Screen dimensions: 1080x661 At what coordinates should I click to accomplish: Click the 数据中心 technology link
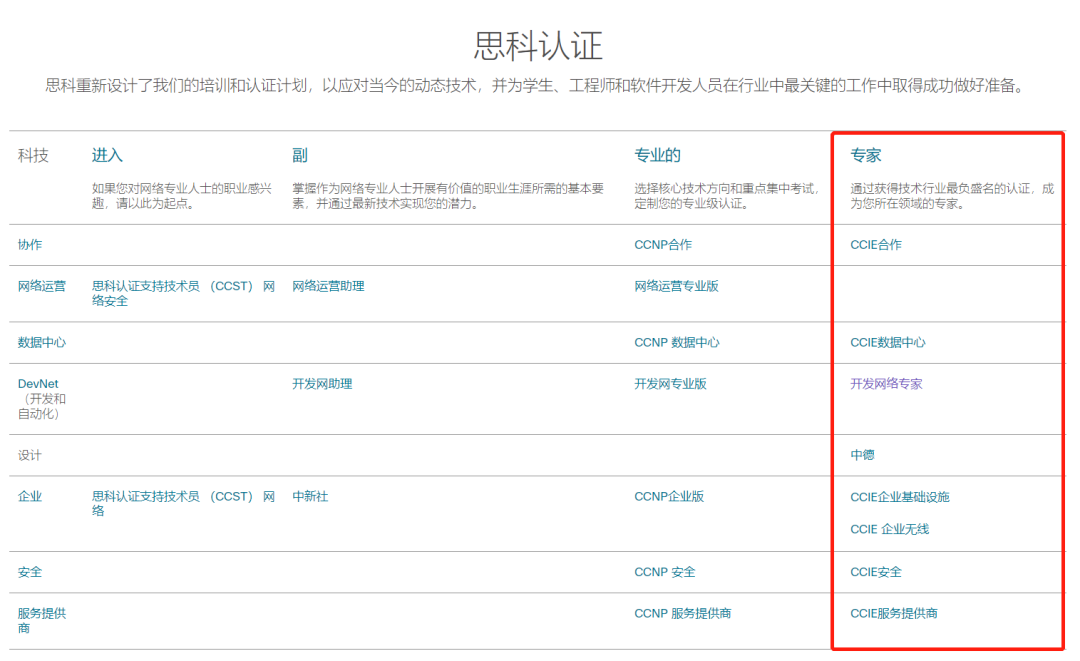tap(41, 342)
